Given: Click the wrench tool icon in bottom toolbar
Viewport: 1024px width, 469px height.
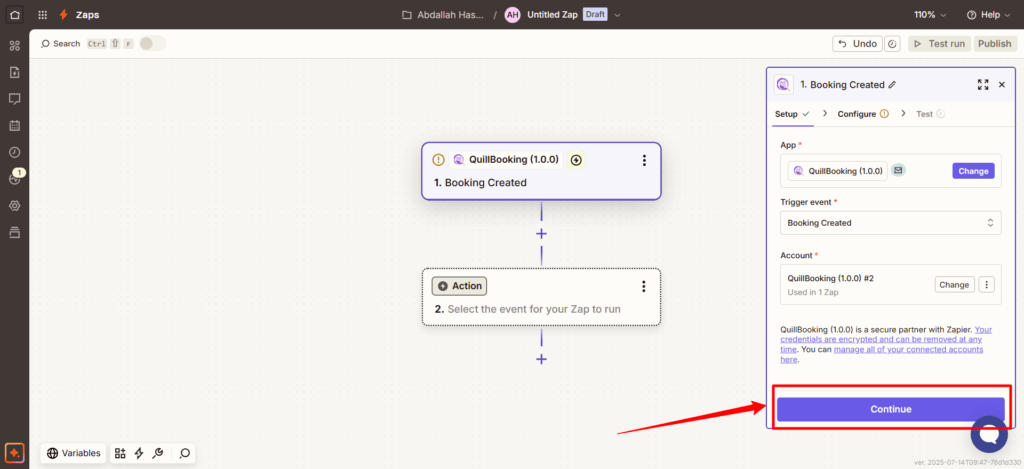Looking at the screenshot, I should click(x=158, y=453).
